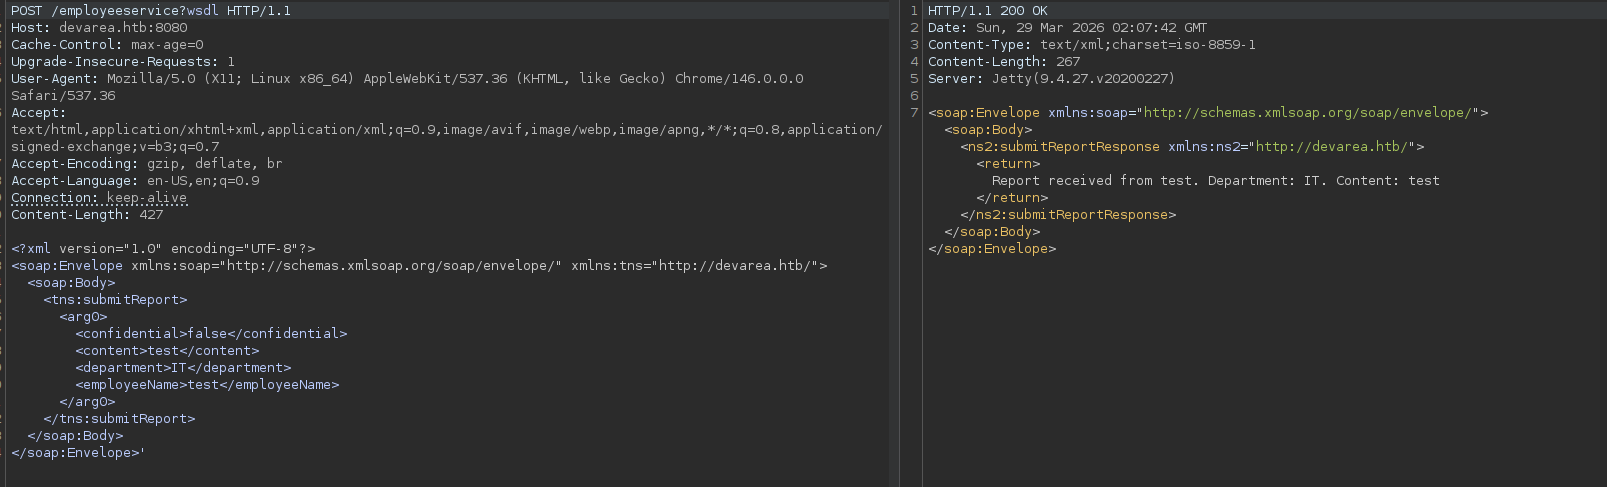Screen dimensions: 1607x487
Task: Click the content test element
Action: coord(167,351)
